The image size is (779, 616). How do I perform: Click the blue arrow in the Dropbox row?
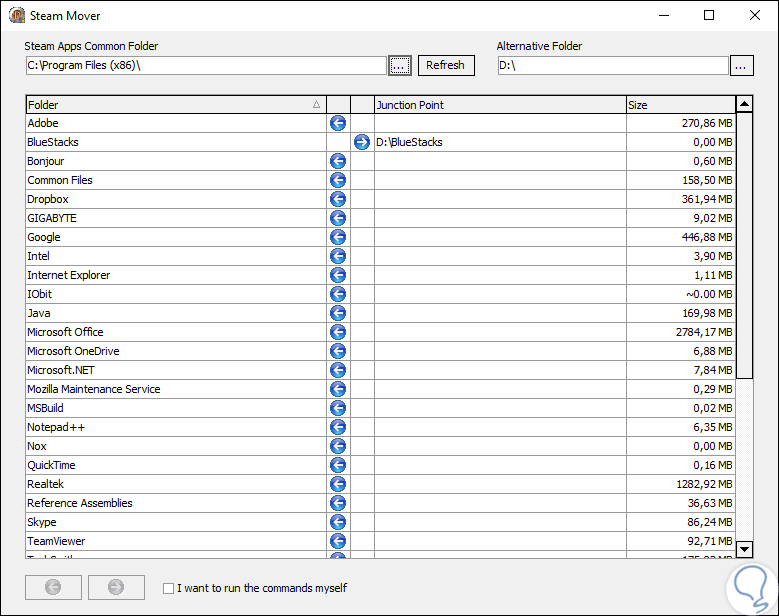(x=338, y=199)
